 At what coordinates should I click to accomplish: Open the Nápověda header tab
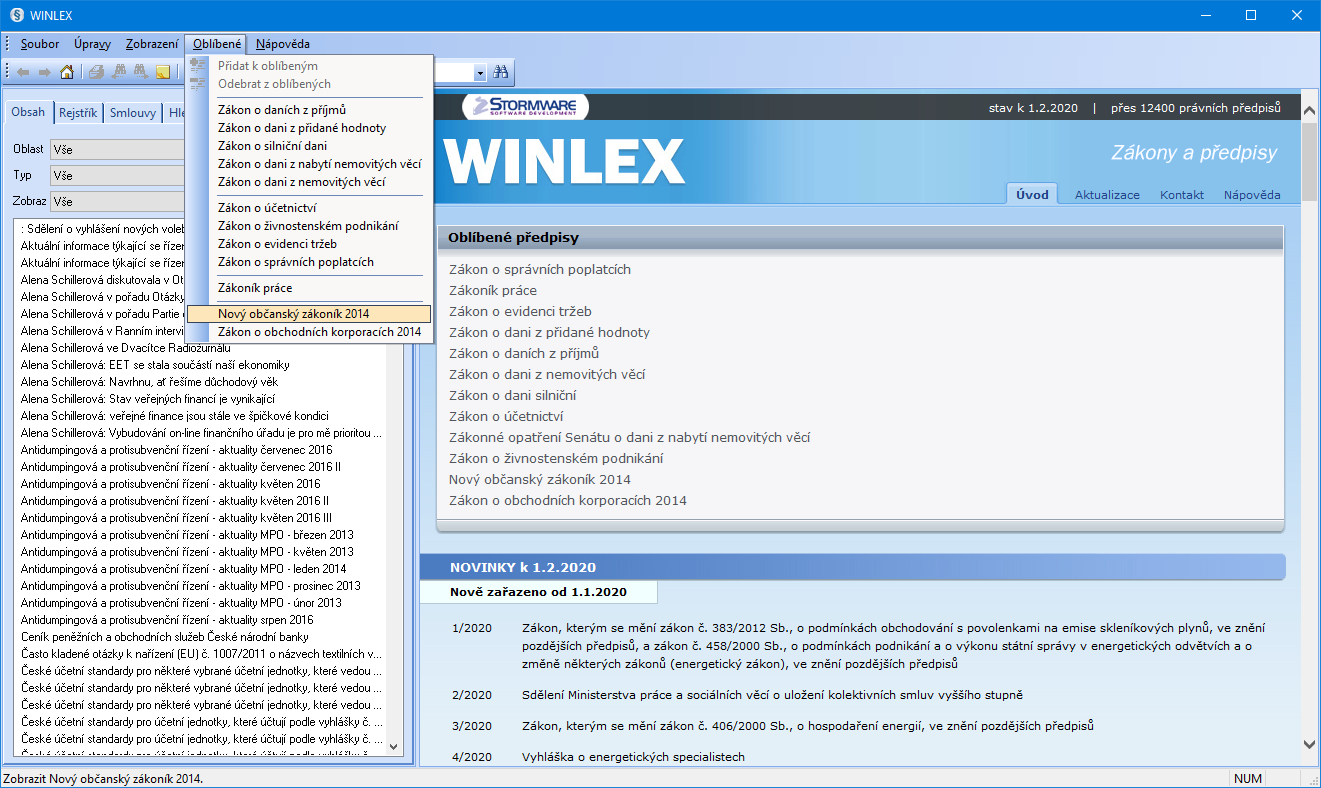click(1252, 195)
